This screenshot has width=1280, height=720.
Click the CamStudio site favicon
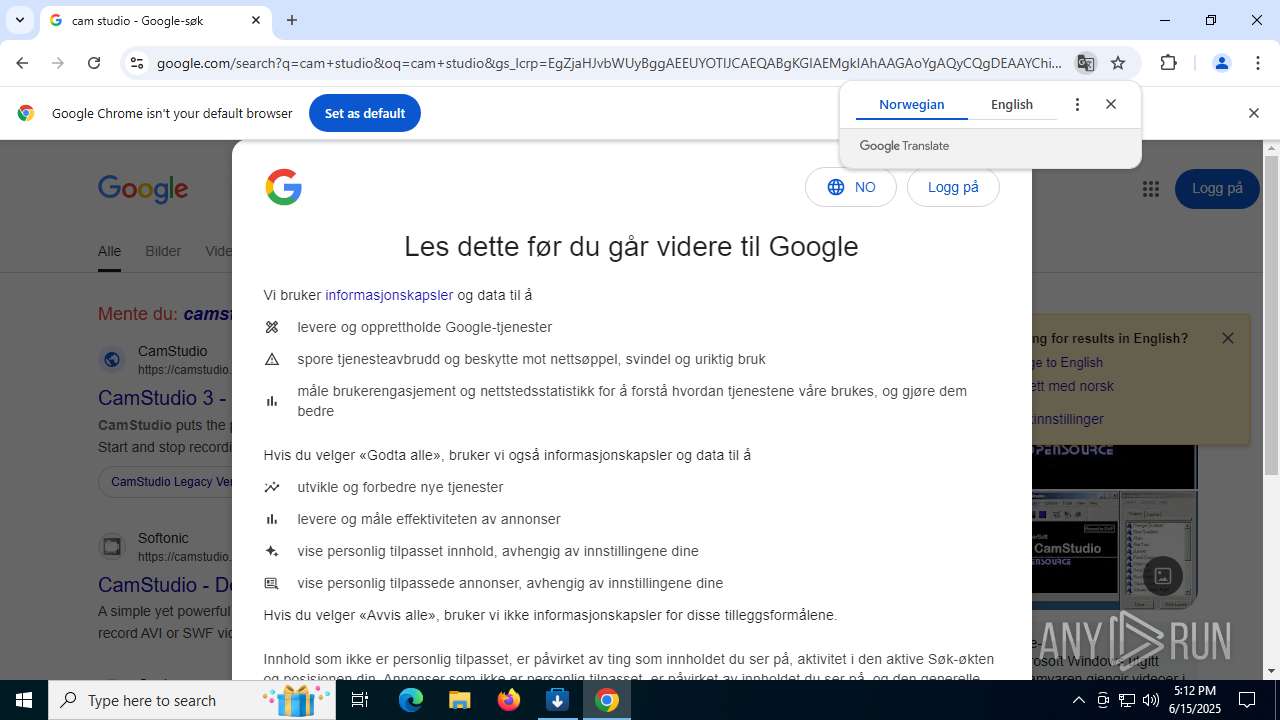pyautogui.click(x=112, y=359)
